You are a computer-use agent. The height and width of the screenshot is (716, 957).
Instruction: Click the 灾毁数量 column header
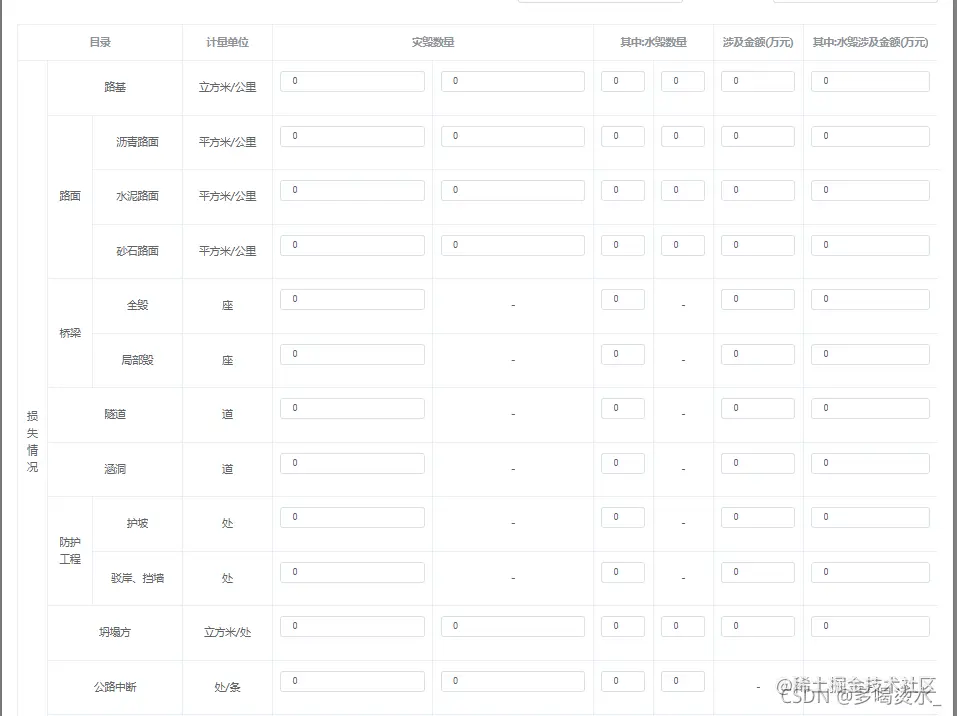pyautogui.click(x=433, y=42)
